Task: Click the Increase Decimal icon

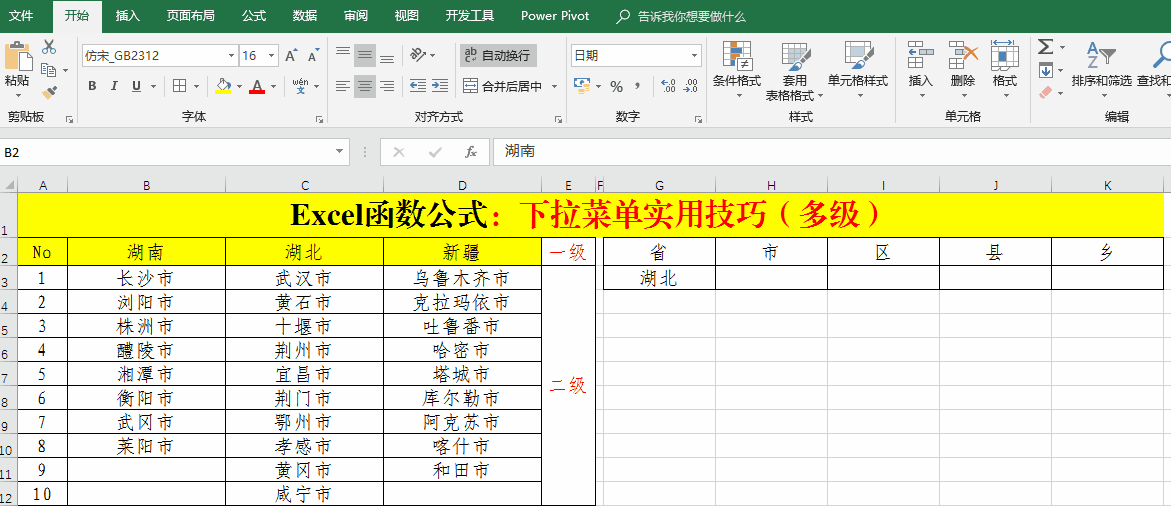Action: pyautogui.click(x=668, y=87)
